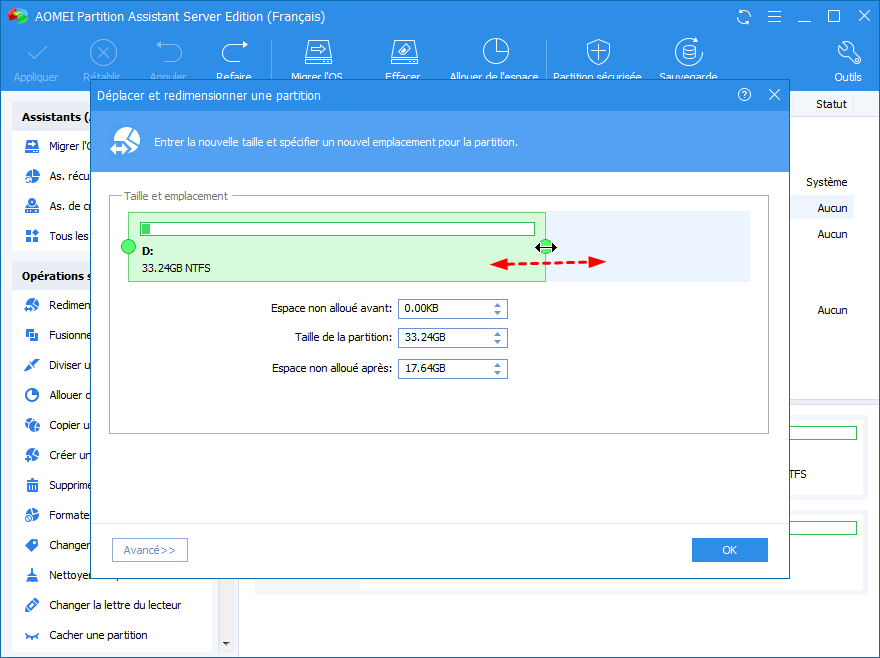
Task: Click the Refaire redo arrow icon
Action: (234, 52)
